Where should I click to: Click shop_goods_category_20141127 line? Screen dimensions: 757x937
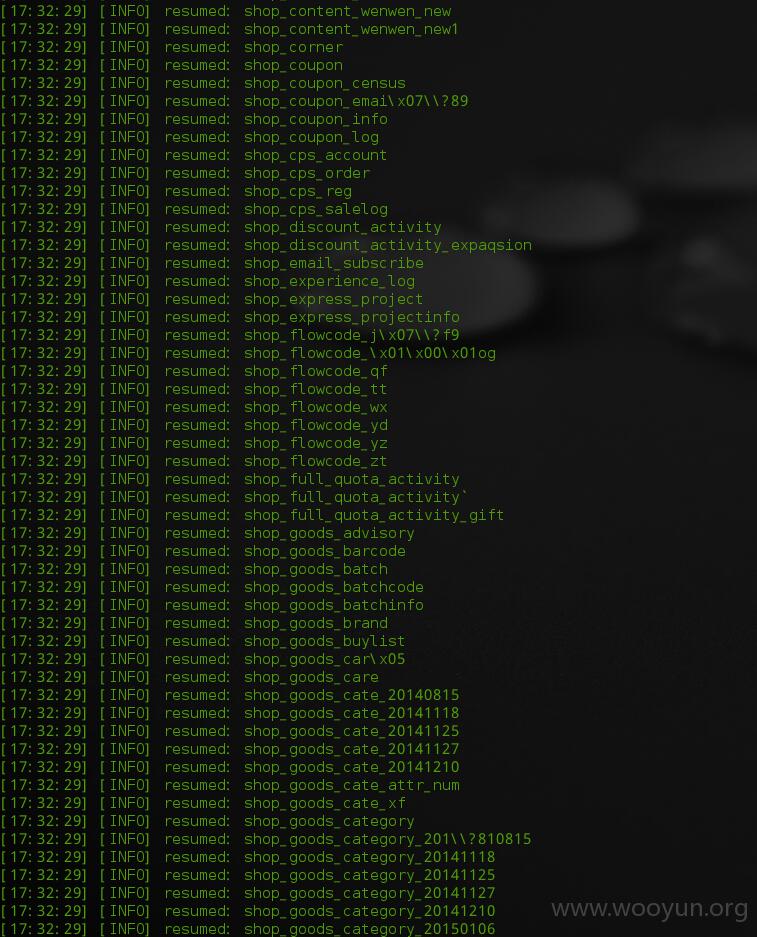[370, 893]
